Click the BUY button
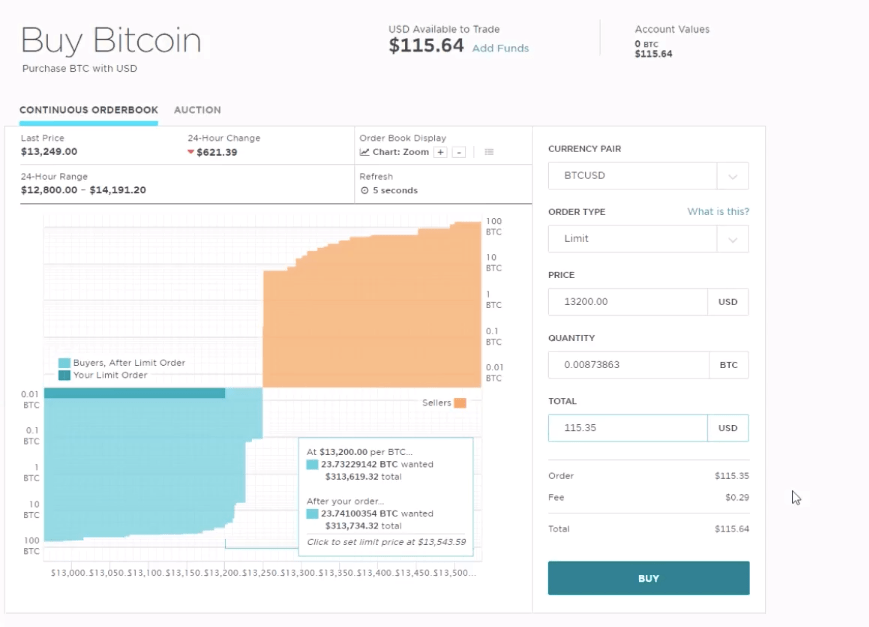Viewport: 869px width, 627px height. click(648, 578)
